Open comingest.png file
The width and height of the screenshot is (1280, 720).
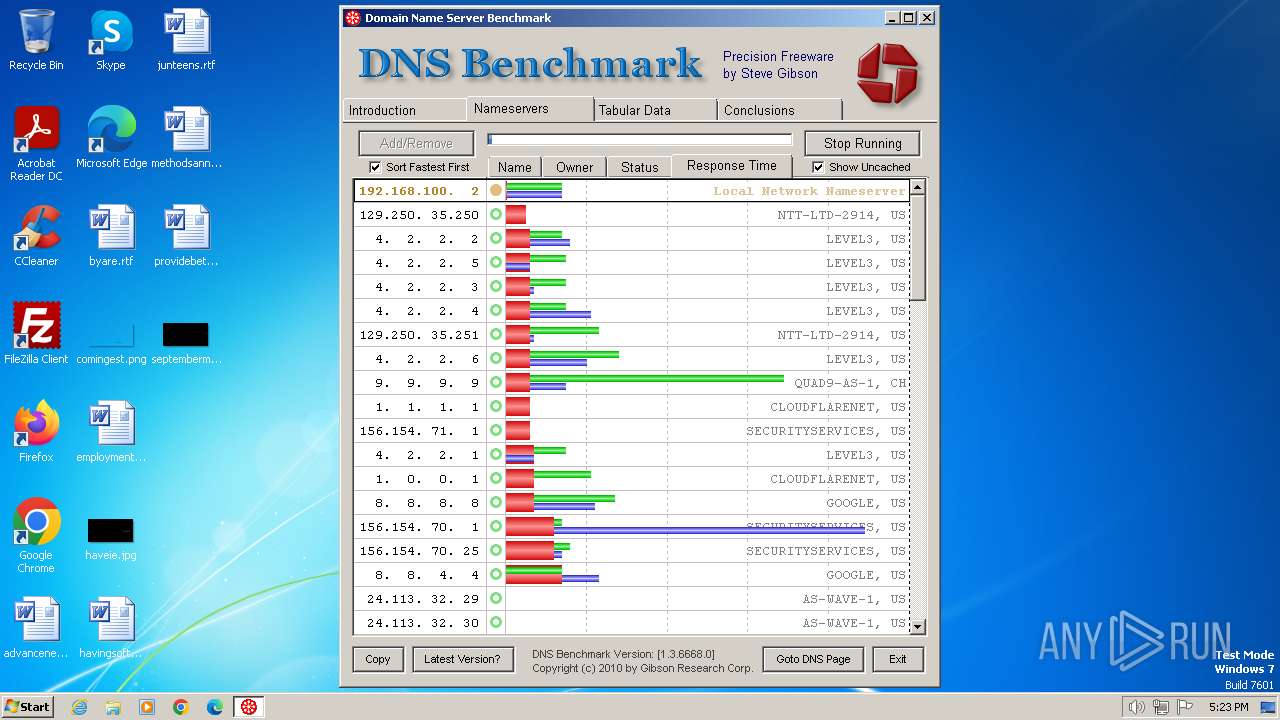point(111,340)
